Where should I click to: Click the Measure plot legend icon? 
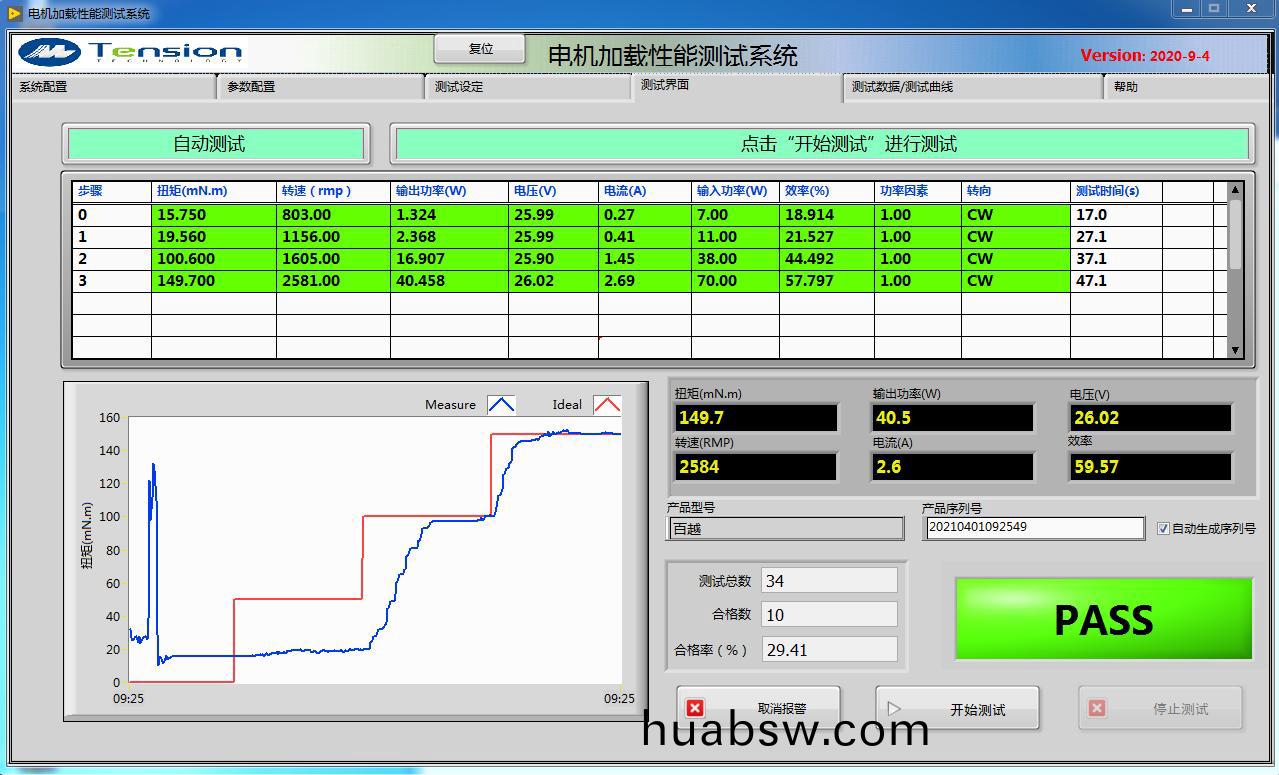point(501,405)
